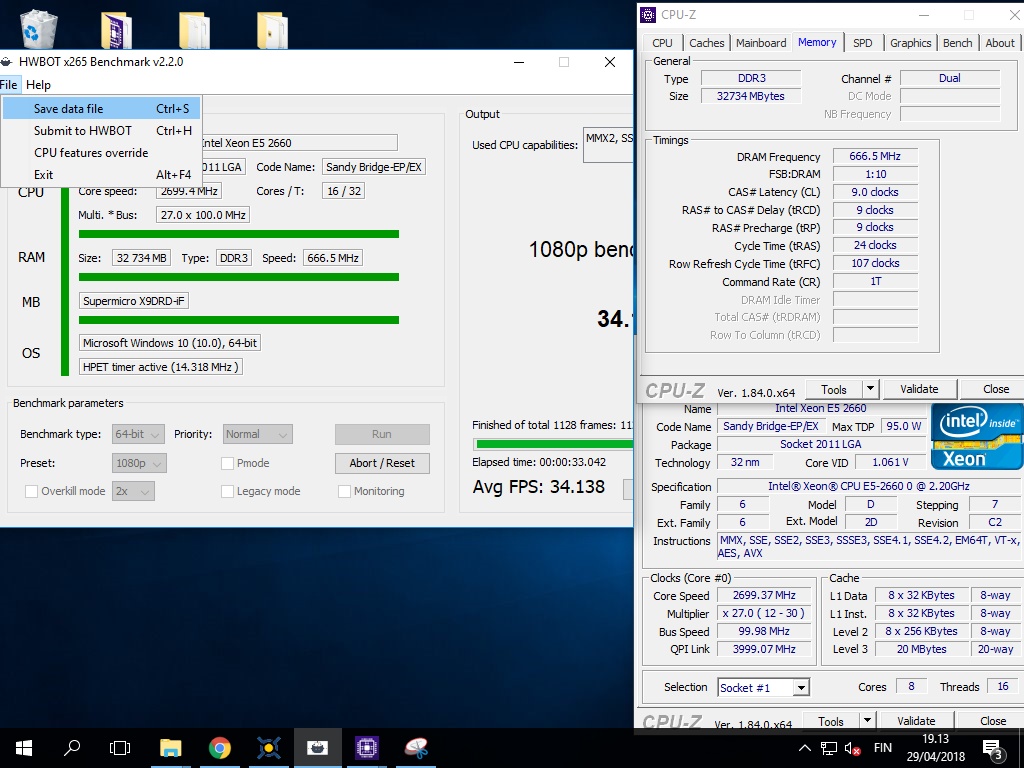The image size is (1024, 768).
Task: Click the muted volume tray icon
Action: tap(852, 748)
